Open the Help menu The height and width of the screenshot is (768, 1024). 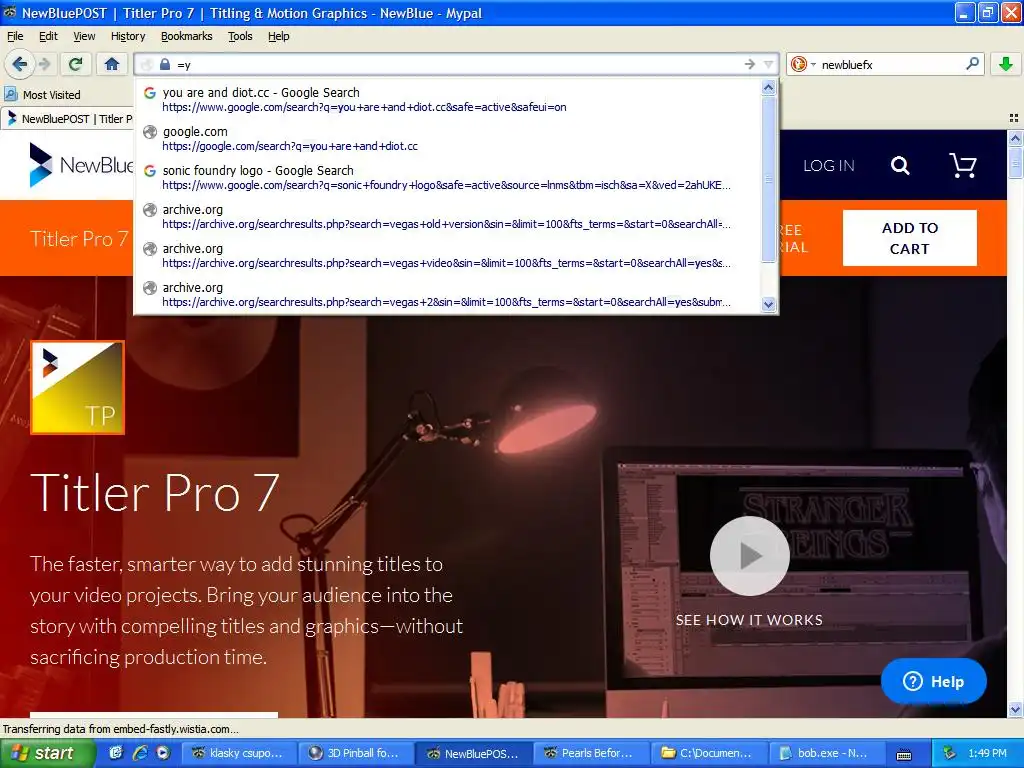point(279,36)
